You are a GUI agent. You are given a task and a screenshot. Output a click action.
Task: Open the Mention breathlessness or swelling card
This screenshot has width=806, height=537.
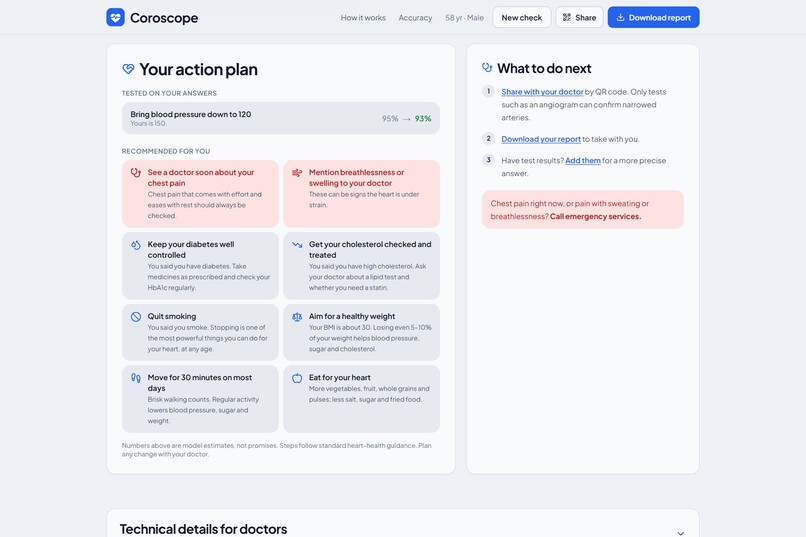[x=361, y=194]
